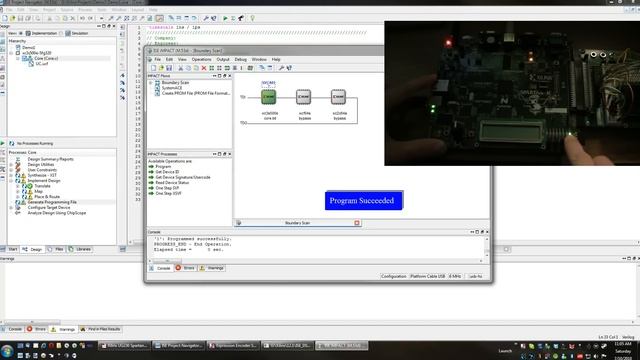Select the right-most bypass chip in chain
The width and height of the screenshot is (640, 360).
click(338, 97)
